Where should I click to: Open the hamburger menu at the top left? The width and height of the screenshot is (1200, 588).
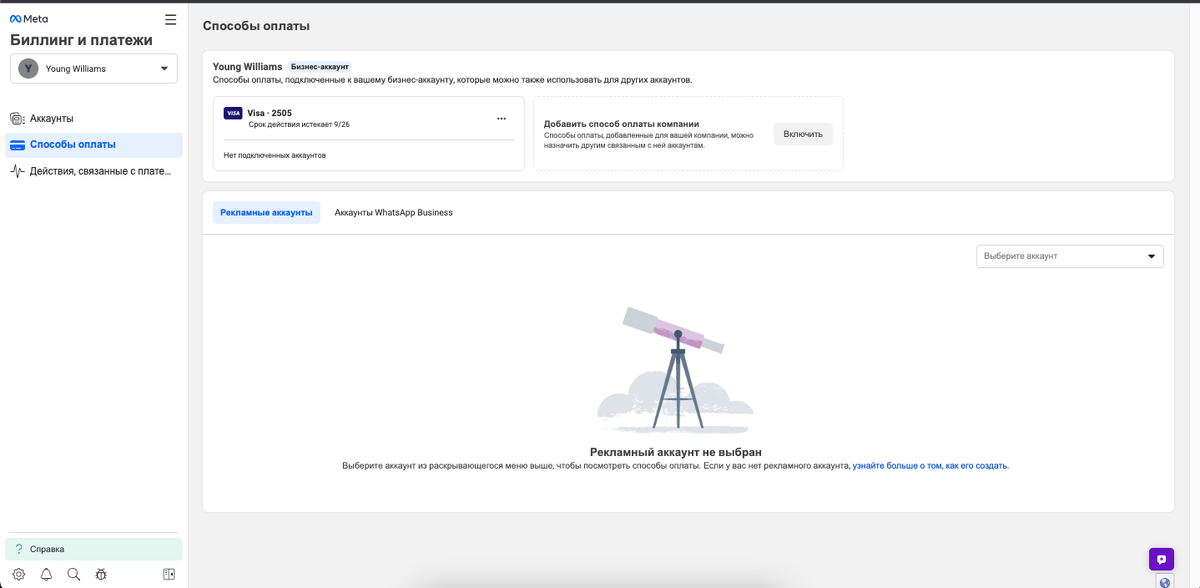point(170,18)
